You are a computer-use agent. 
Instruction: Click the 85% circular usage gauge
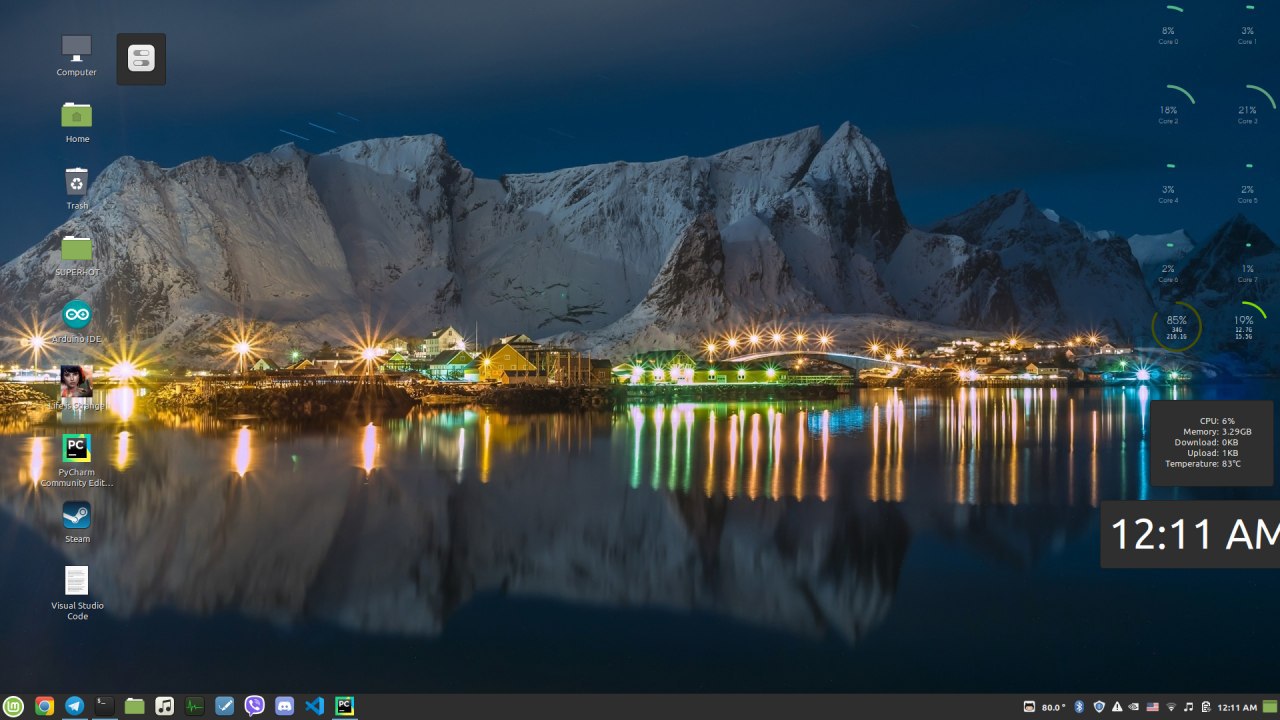(x=1176, y=327)
